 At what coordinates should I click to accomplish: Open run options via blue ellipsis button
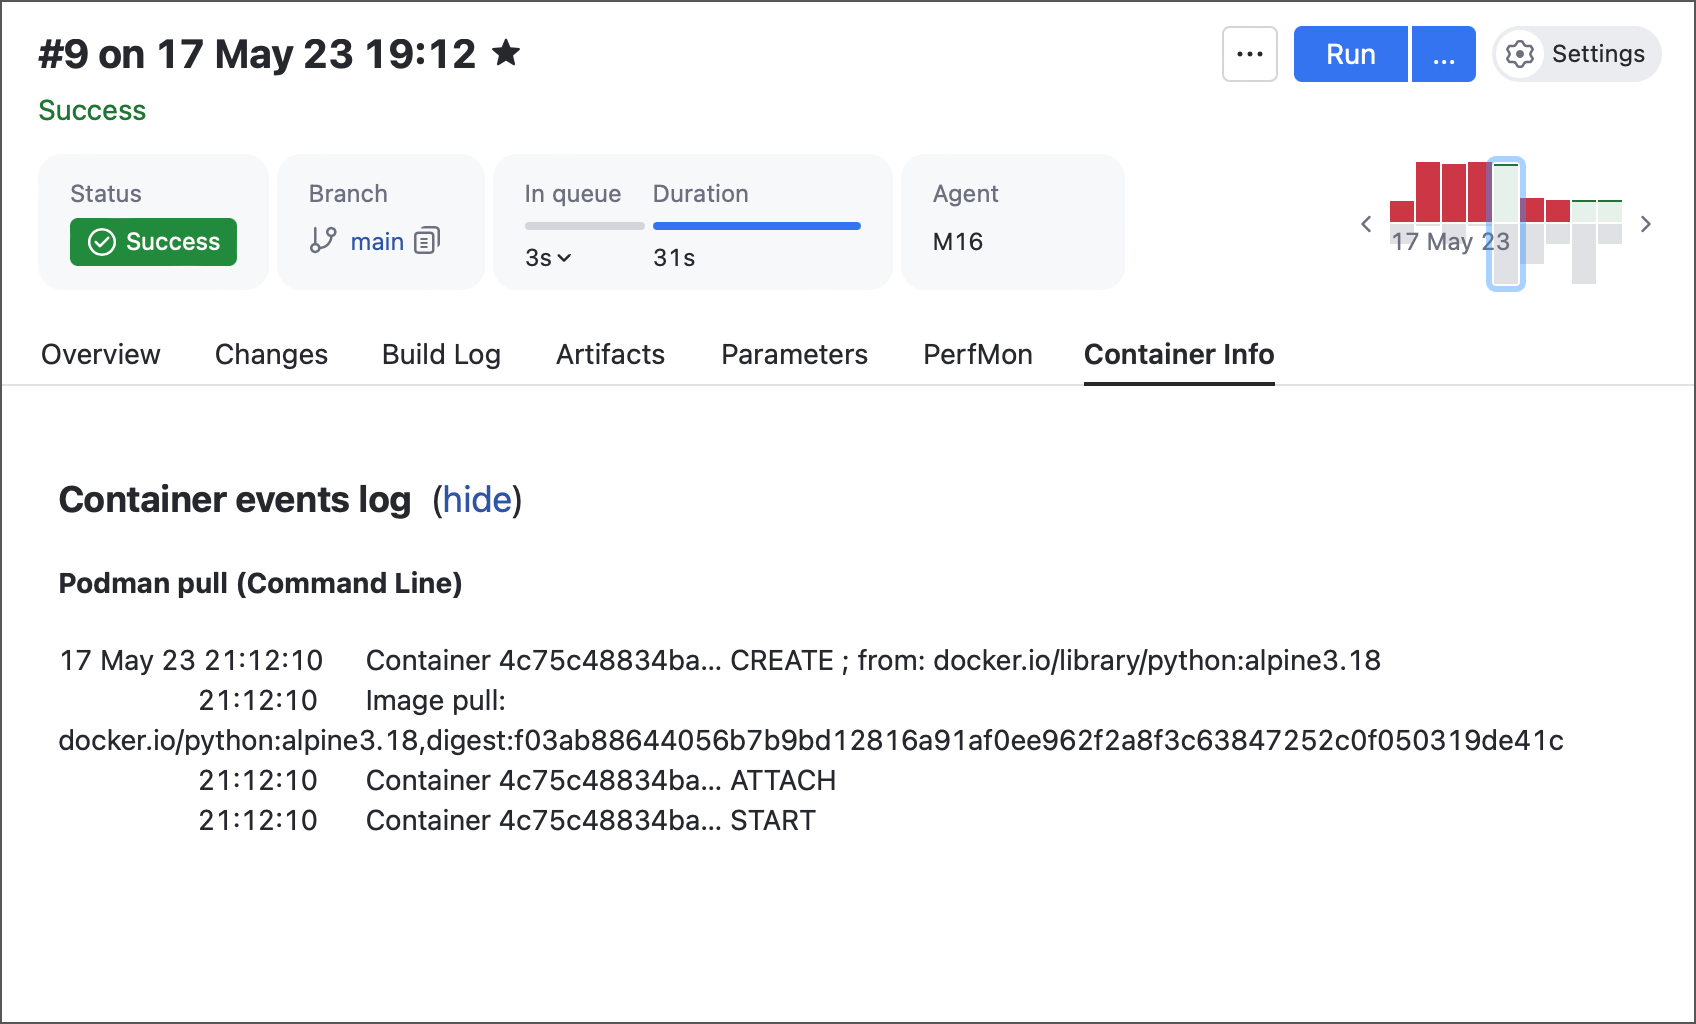[x=1443, y=54]
